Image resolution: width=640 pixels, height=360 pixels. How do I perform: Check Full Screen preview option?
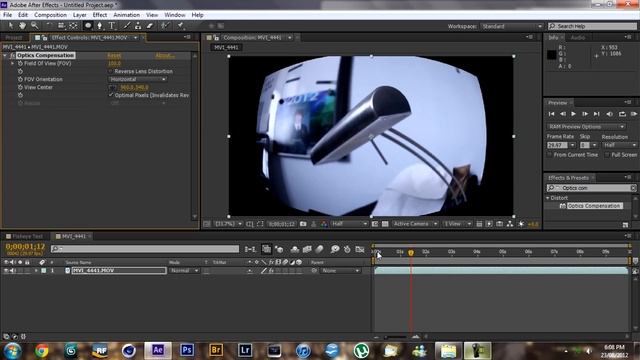(x=607, y=155)
